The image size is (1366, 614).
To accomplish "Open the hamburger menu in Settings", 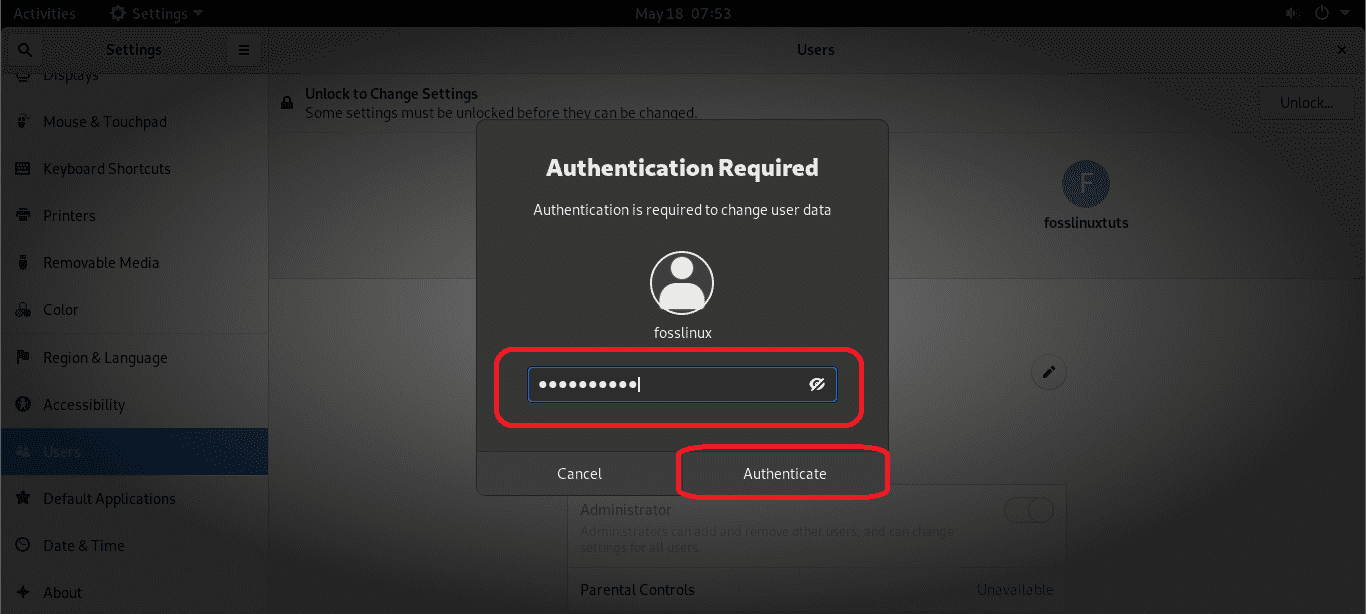I will [x=244, y=49].
